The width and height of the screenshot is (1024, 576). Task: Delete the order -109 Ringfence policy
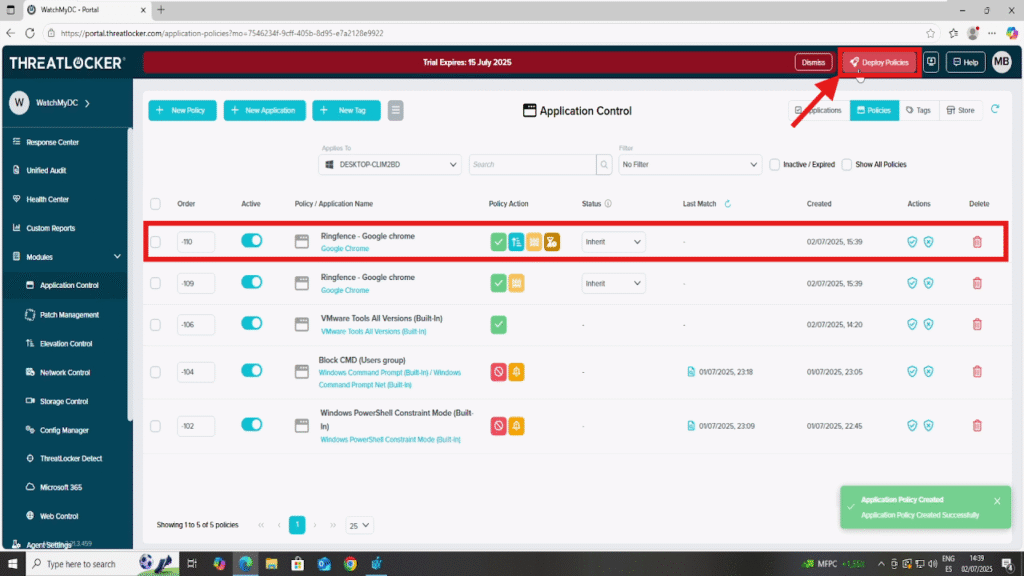click(977, 283)
